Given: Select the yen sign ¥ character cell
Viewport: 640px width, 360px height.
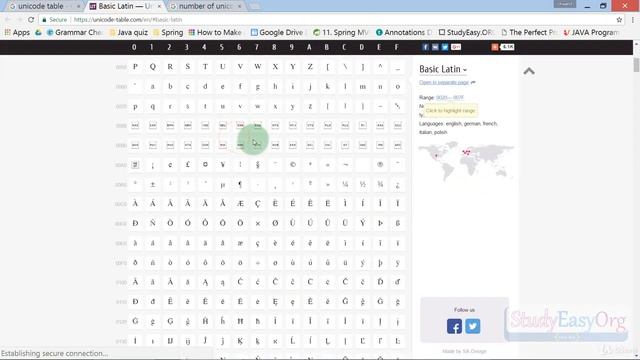Looking at the screenshot, I should [x=223, y=165].
